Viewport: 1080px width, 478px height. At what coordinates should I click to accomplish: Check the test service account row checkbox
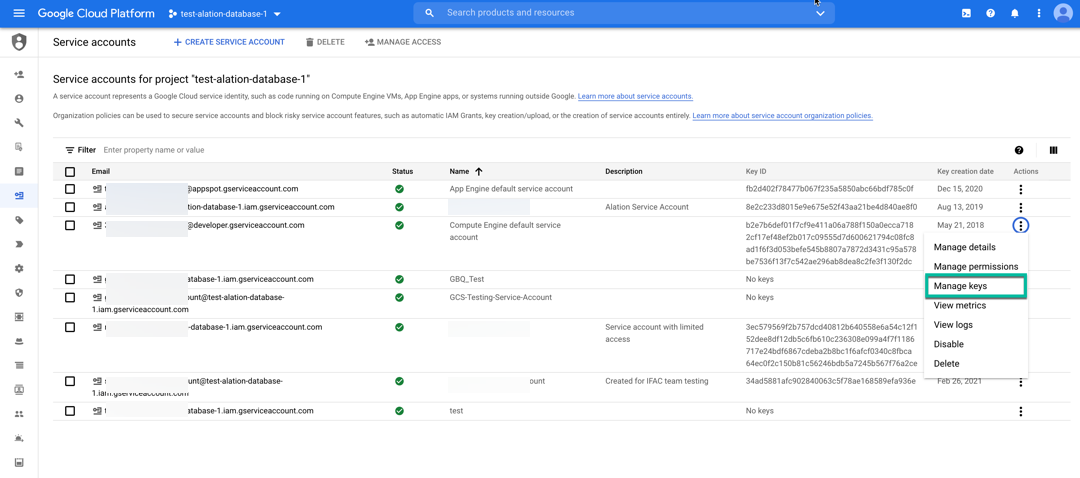tap(70, 411)
